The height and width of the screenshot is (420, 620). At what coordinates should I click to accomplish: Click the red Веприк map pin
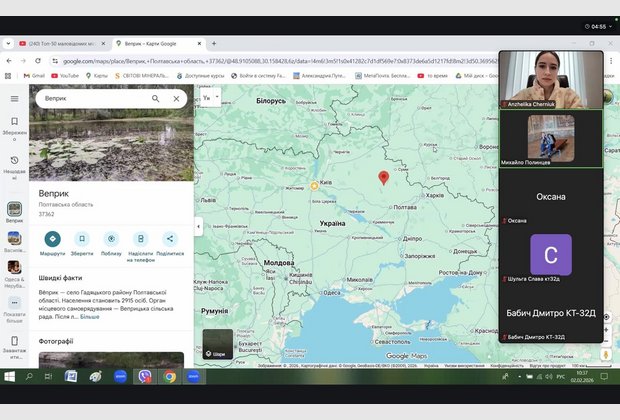coord(383,178)
